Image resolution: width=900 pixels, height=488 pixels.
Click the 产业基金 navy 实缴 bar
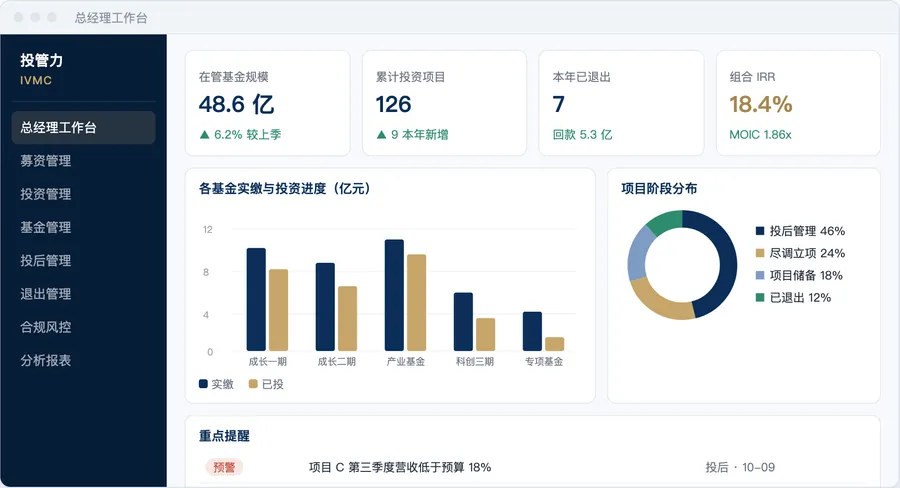[x=394, y=295]
